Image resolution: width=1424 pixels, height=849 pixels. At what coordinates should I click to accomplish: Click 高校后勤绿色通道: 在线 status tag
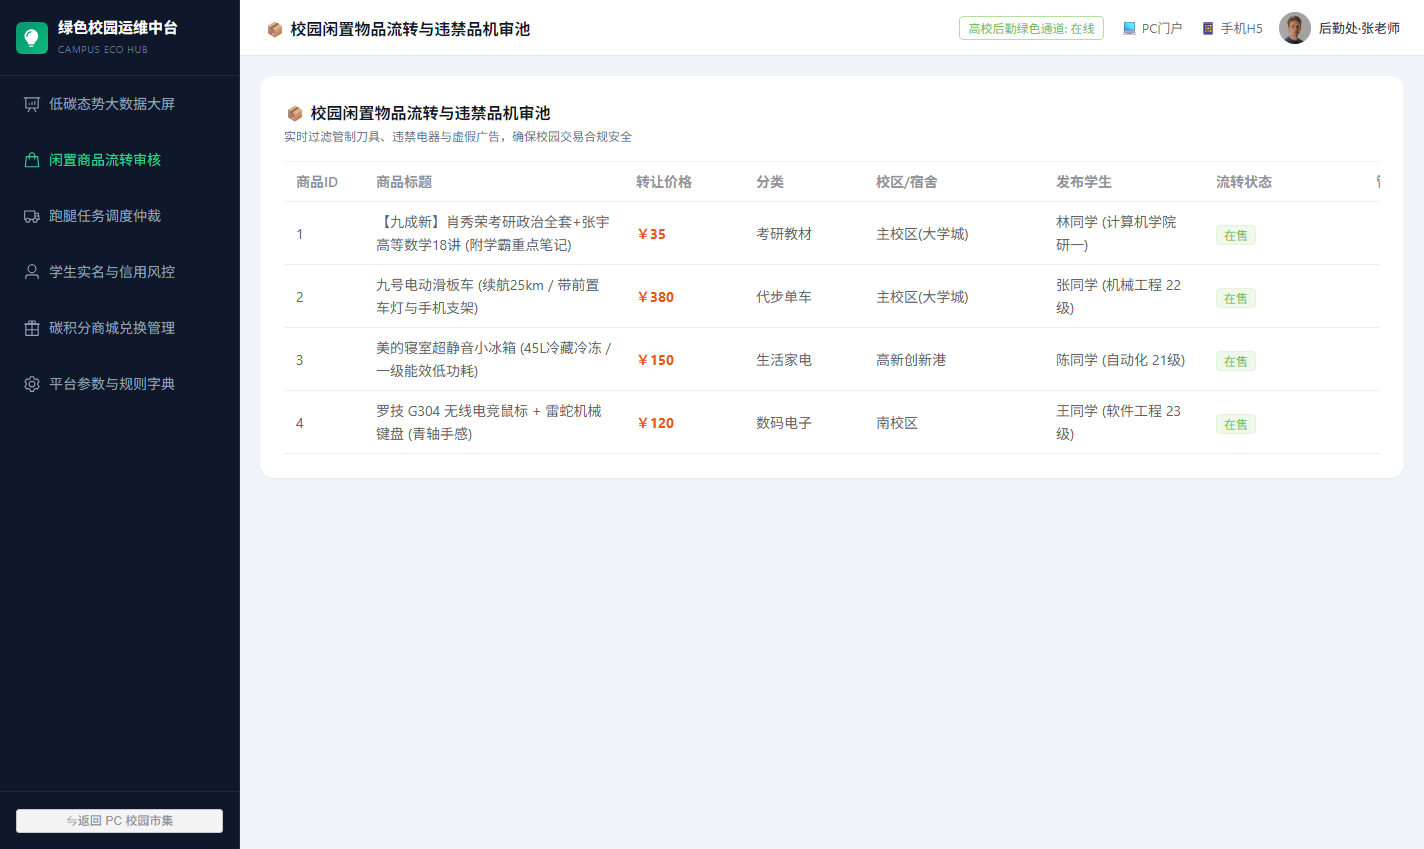coord(1031,29)
